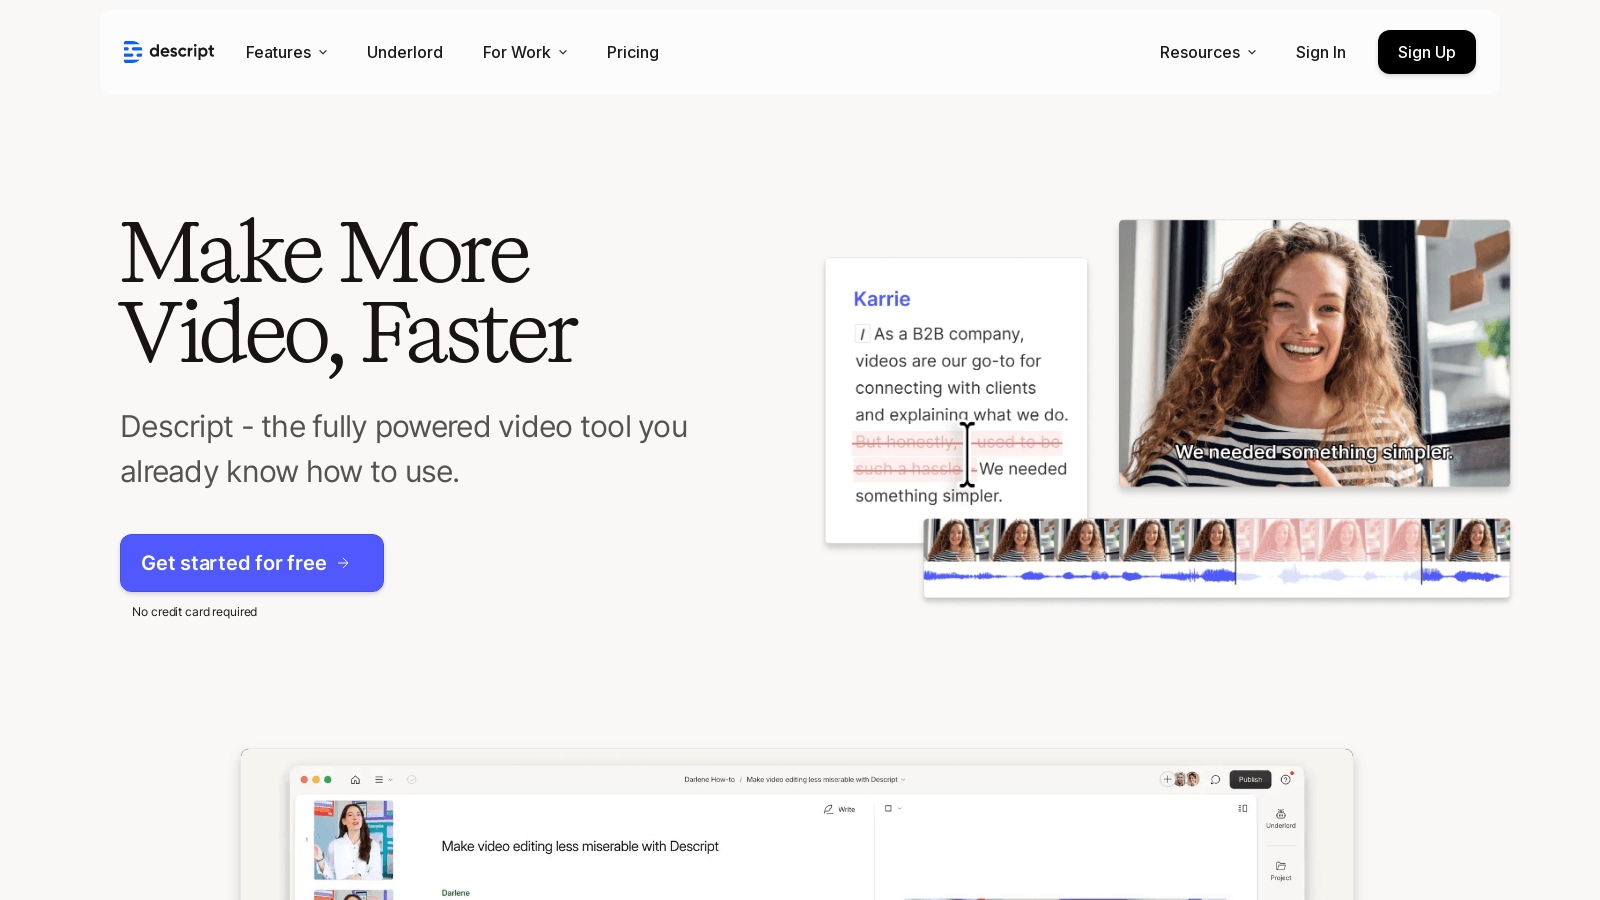Toggle the panel layout icon
This screenshot has height=900, width=1600.
[1243, 808]
